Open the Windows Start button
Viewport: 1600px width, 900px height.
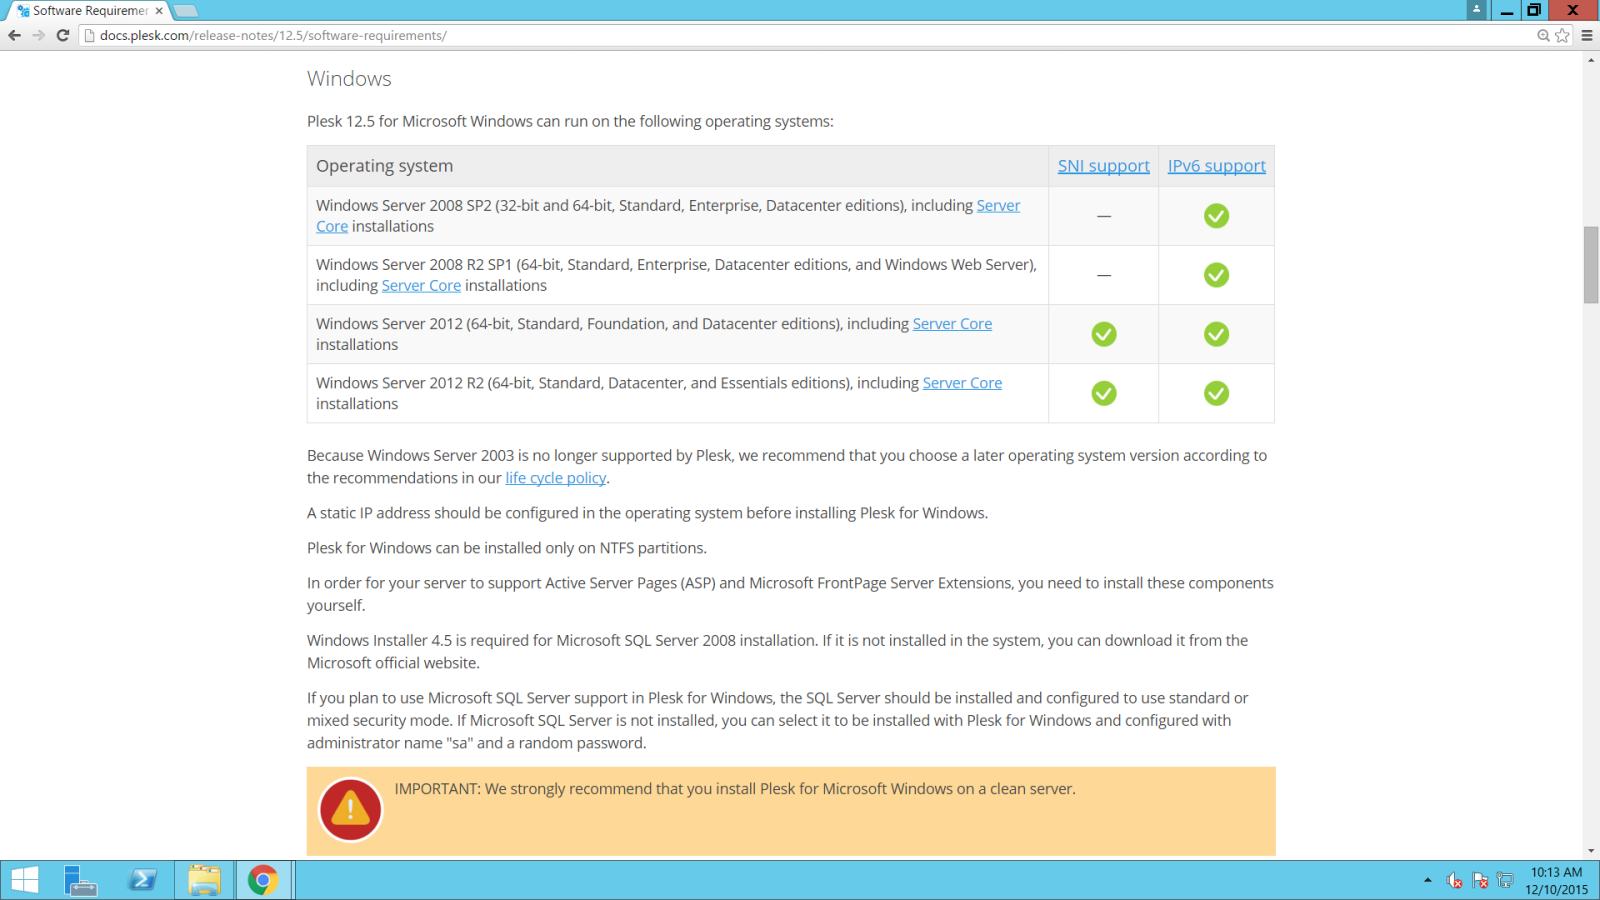pyautogui.click(x=24, y=880)
